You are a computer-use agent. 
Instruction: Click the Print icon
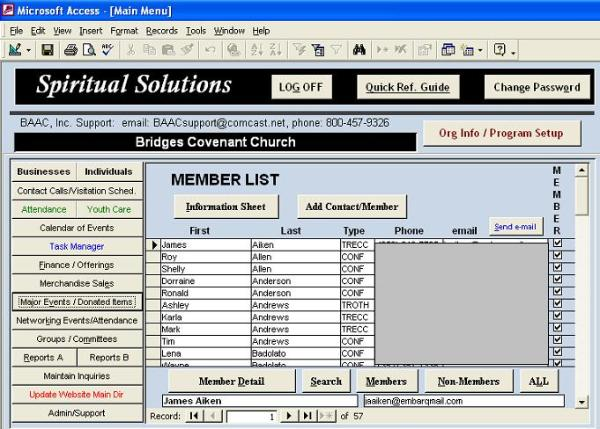click(71, 50)
